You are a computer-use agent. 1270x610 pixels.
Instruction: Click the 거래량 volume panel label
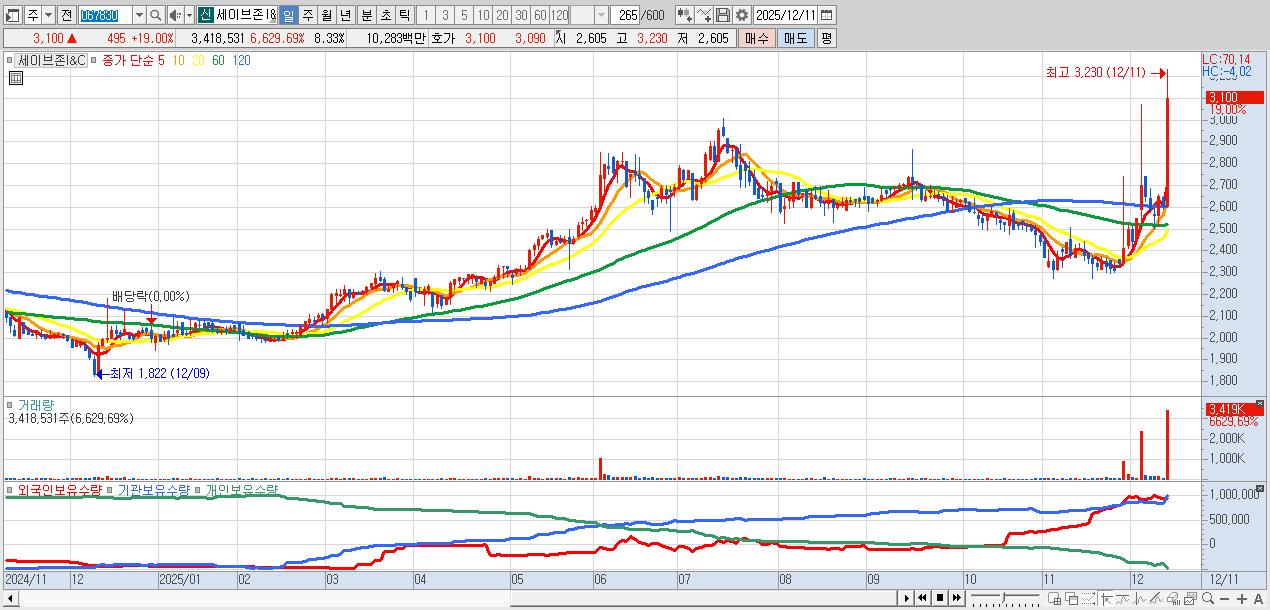click(35, 405)
